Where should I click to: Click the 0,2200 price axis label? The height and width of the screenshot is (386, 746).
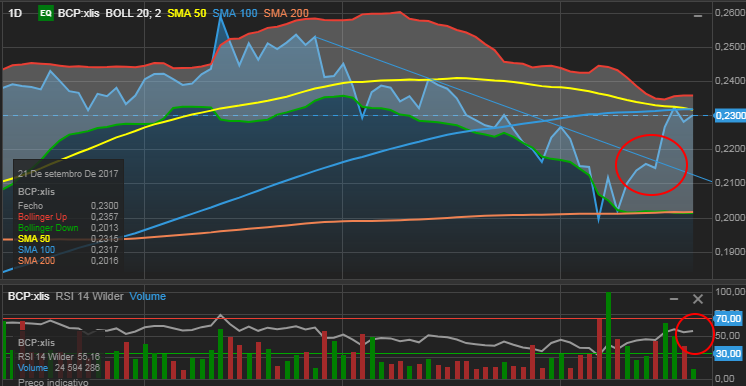point(729,149)
